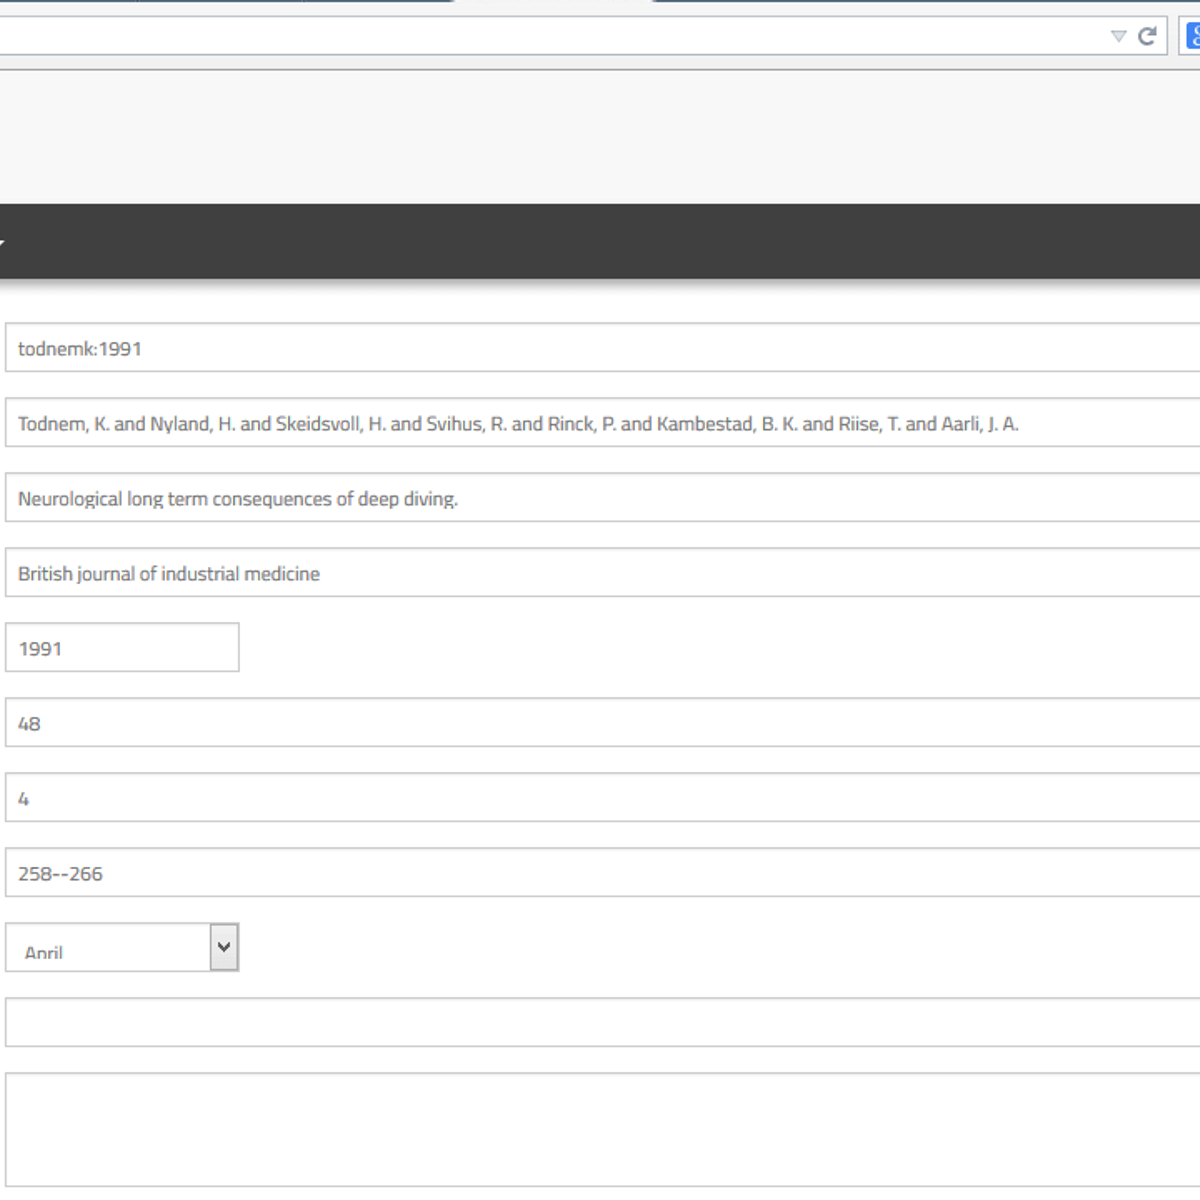Focus the pages field '258--266'

[600, 873]
